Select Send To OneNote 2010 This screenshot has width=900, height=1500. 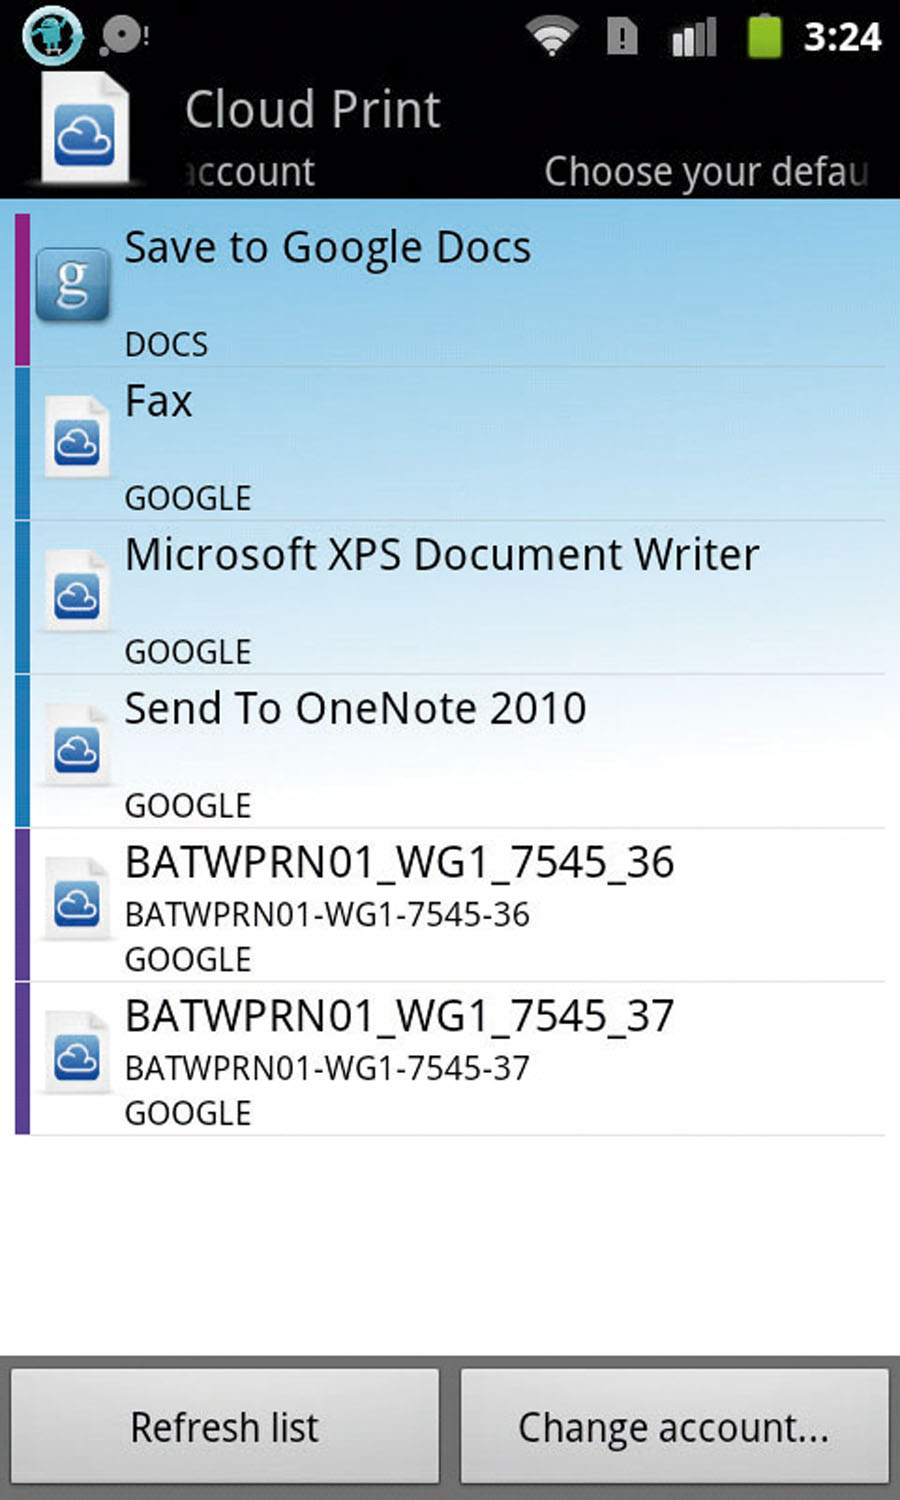point(450,751)
